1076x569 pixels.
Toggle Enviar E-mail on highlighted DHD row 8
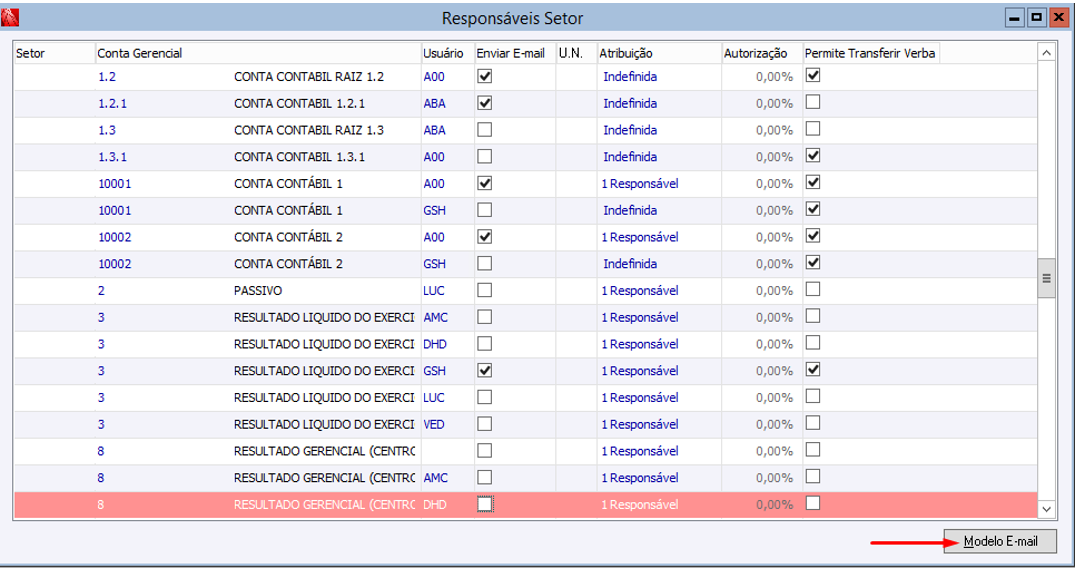484,504
